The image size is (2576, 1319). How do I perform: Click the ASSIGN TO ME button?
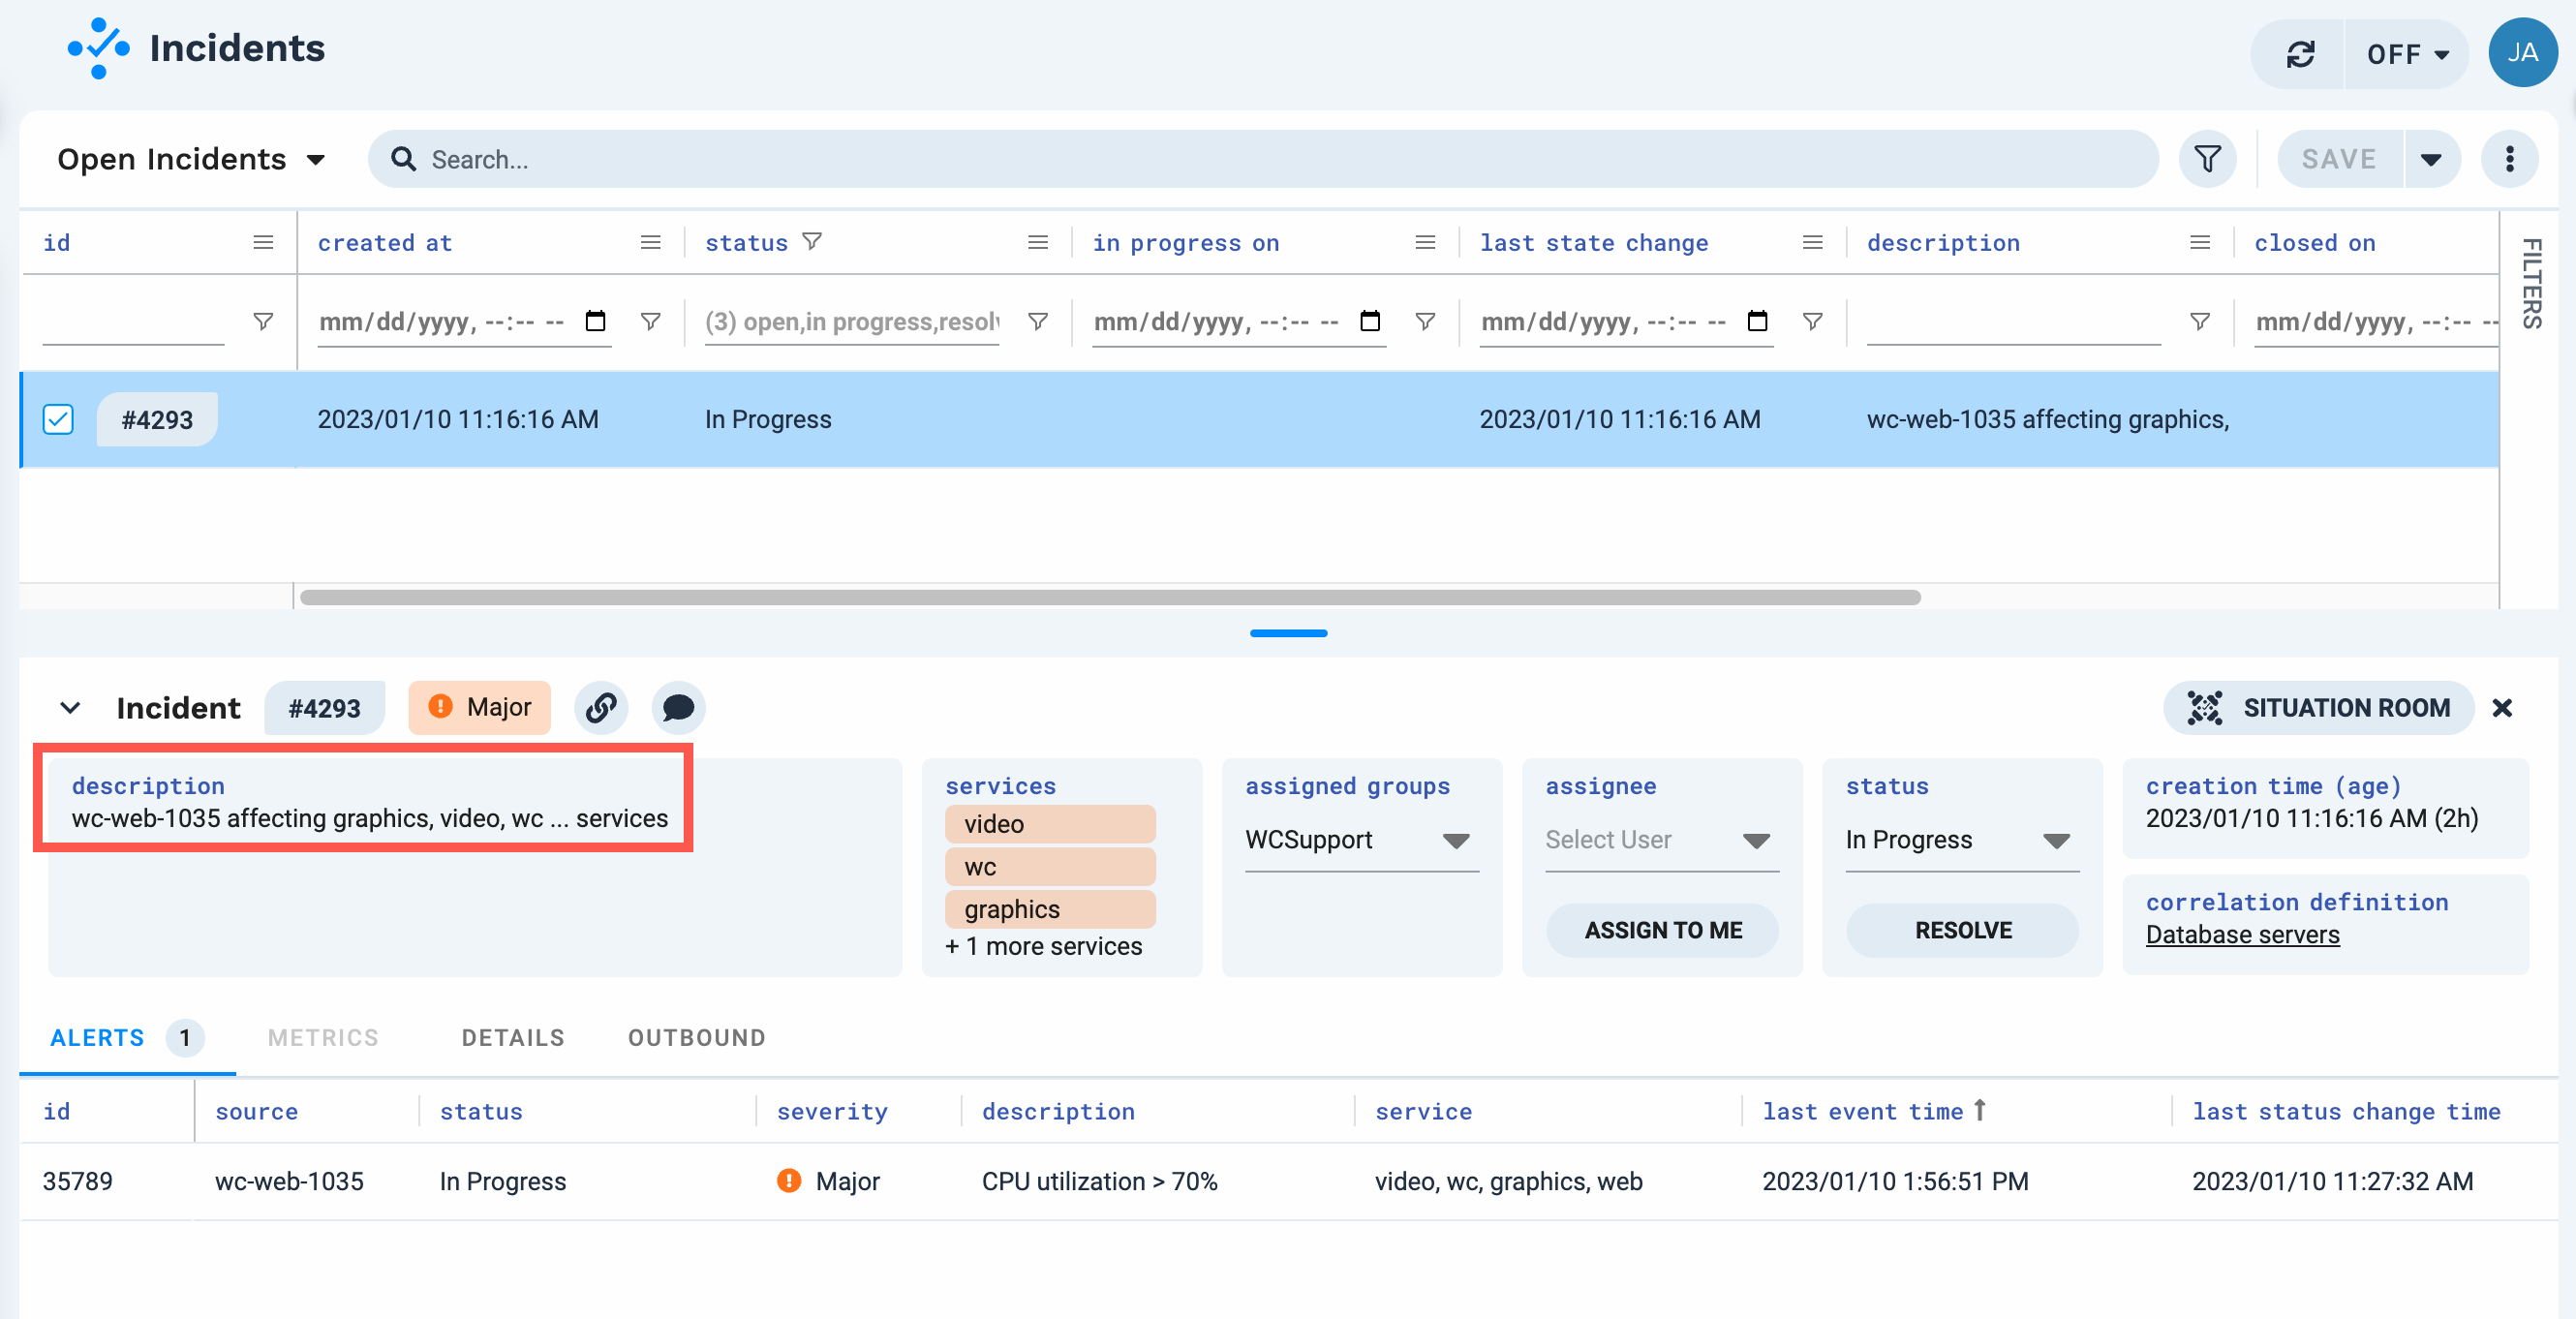(1662, 930)
